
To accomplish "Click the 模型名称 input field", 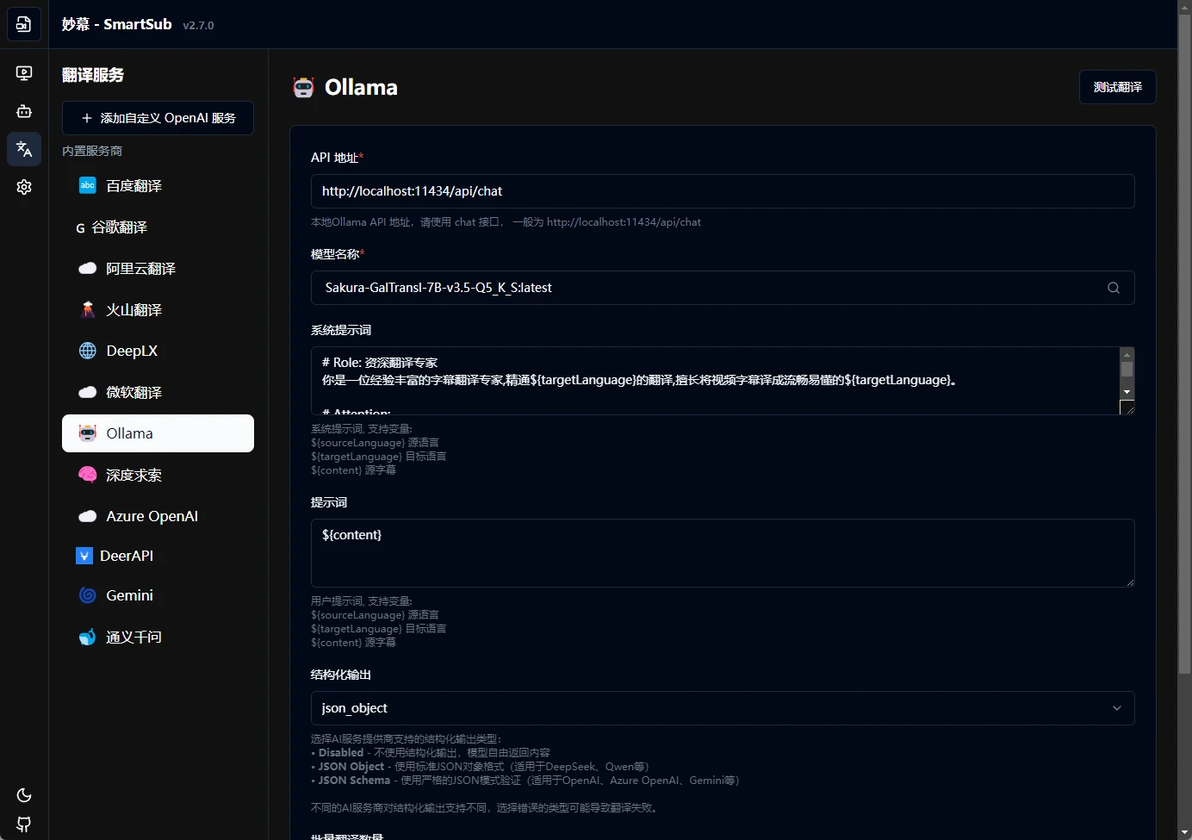I will [722, 288].
